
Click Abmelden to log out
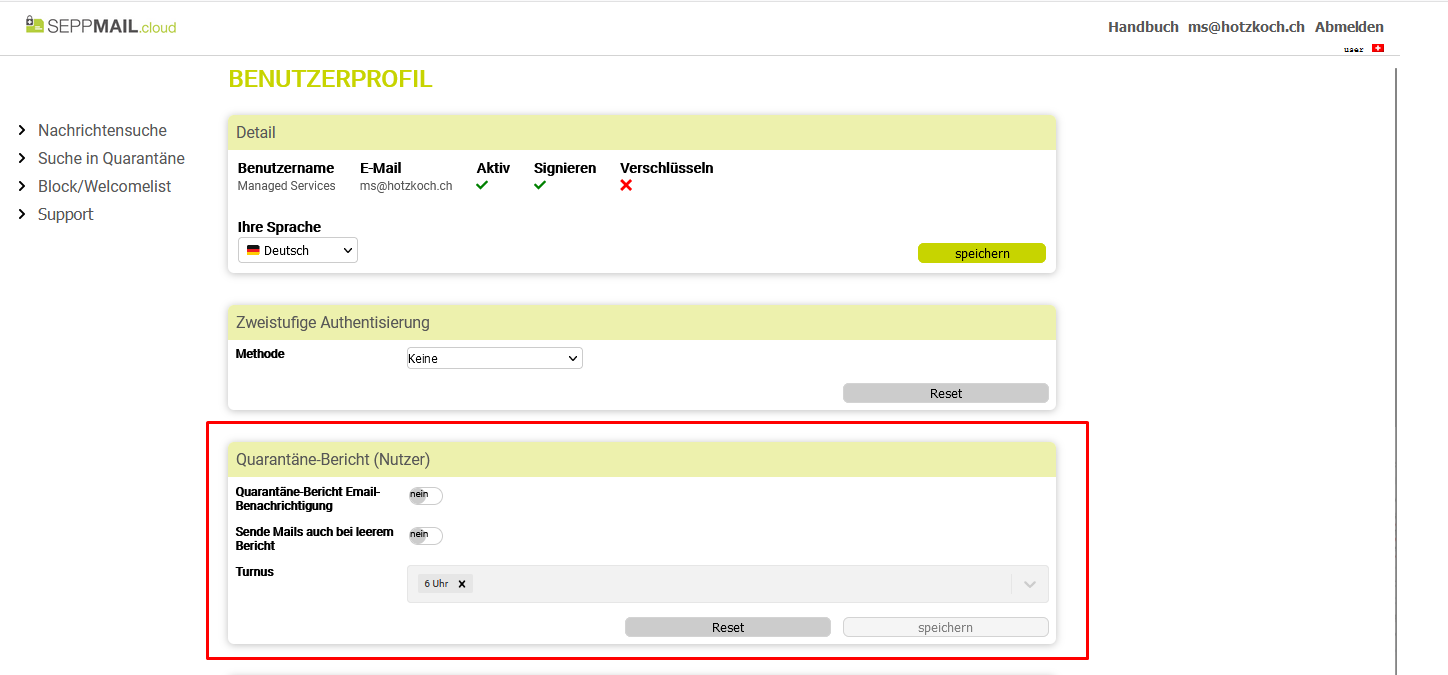(x=1349, y=27)
